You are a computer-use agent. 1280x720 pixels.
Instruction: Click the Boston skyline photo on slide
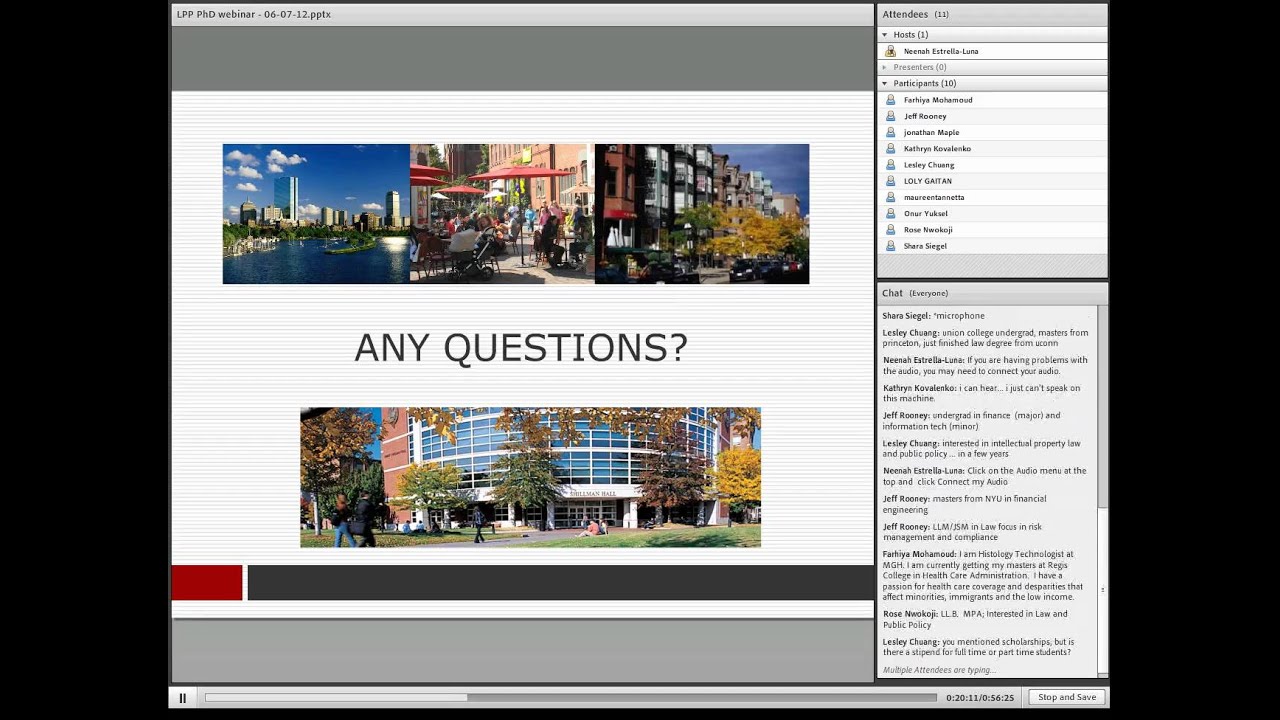click(x=316, y=214)
